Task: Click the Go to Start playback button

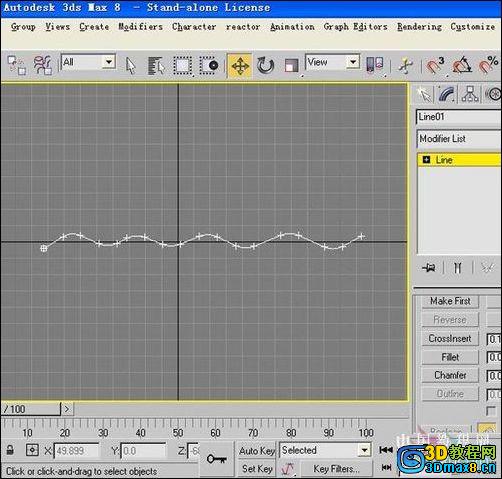Action: (x=386, y=450)
